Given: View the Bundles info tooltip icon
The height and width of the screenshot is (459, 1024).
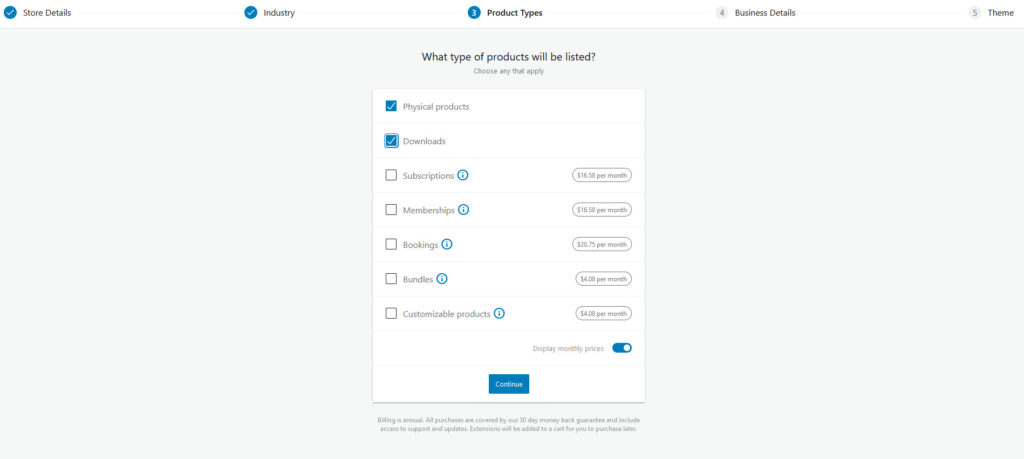Looking at the screenshot, I should point(442,279).
